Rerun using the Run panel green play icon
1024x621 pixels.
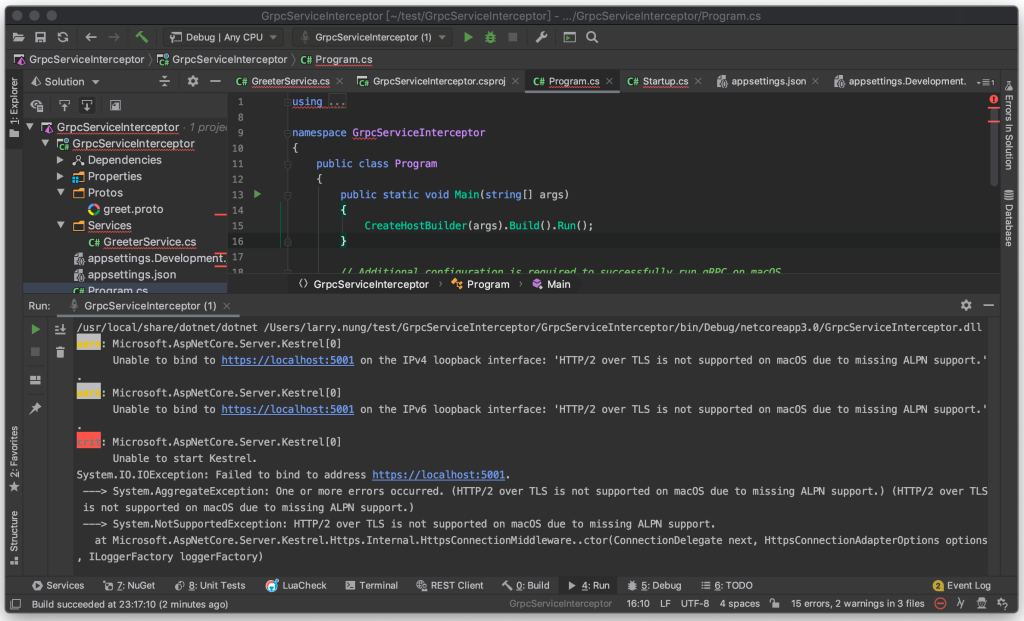pos(35,329)
